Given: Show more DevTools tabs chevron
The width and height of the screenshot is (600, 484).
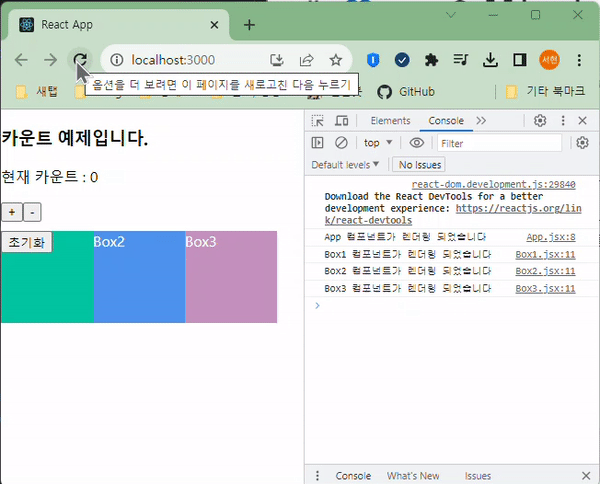Looking at the screenshot, I should (481, 121).
